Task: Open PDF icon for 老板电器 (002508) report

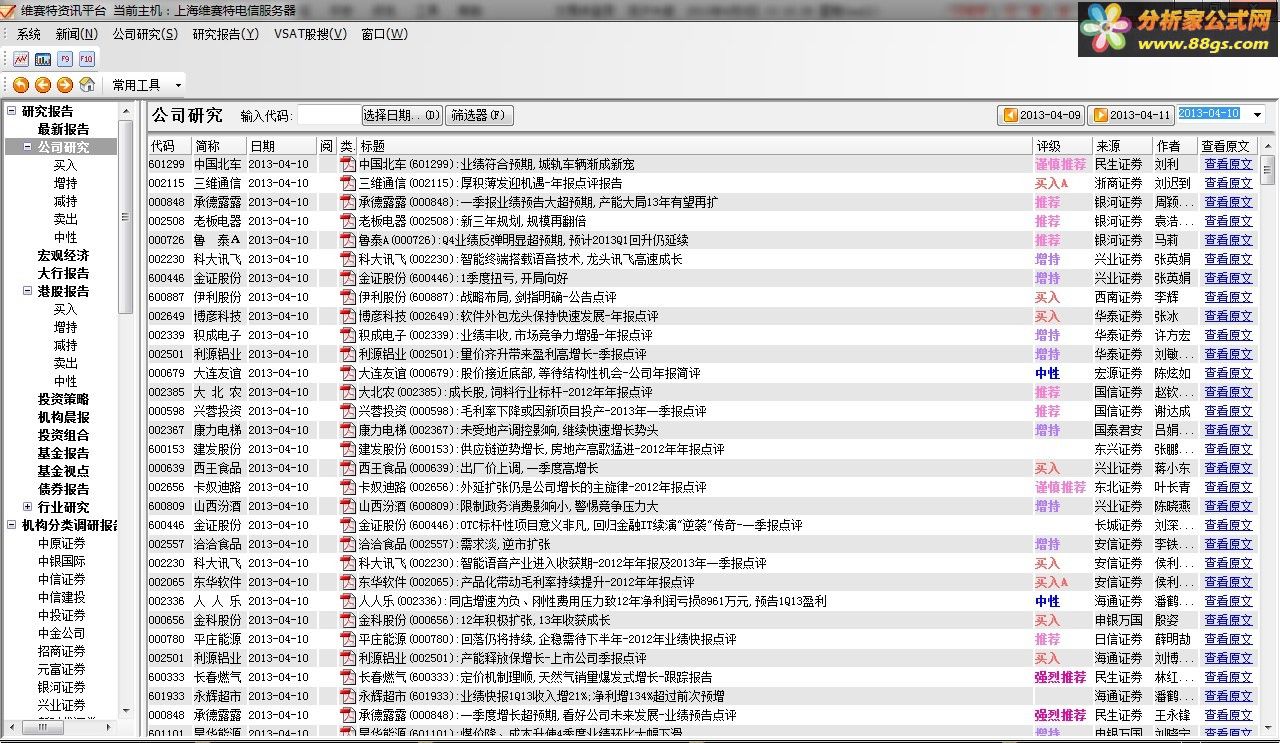Action: click(x=349, y=221)
